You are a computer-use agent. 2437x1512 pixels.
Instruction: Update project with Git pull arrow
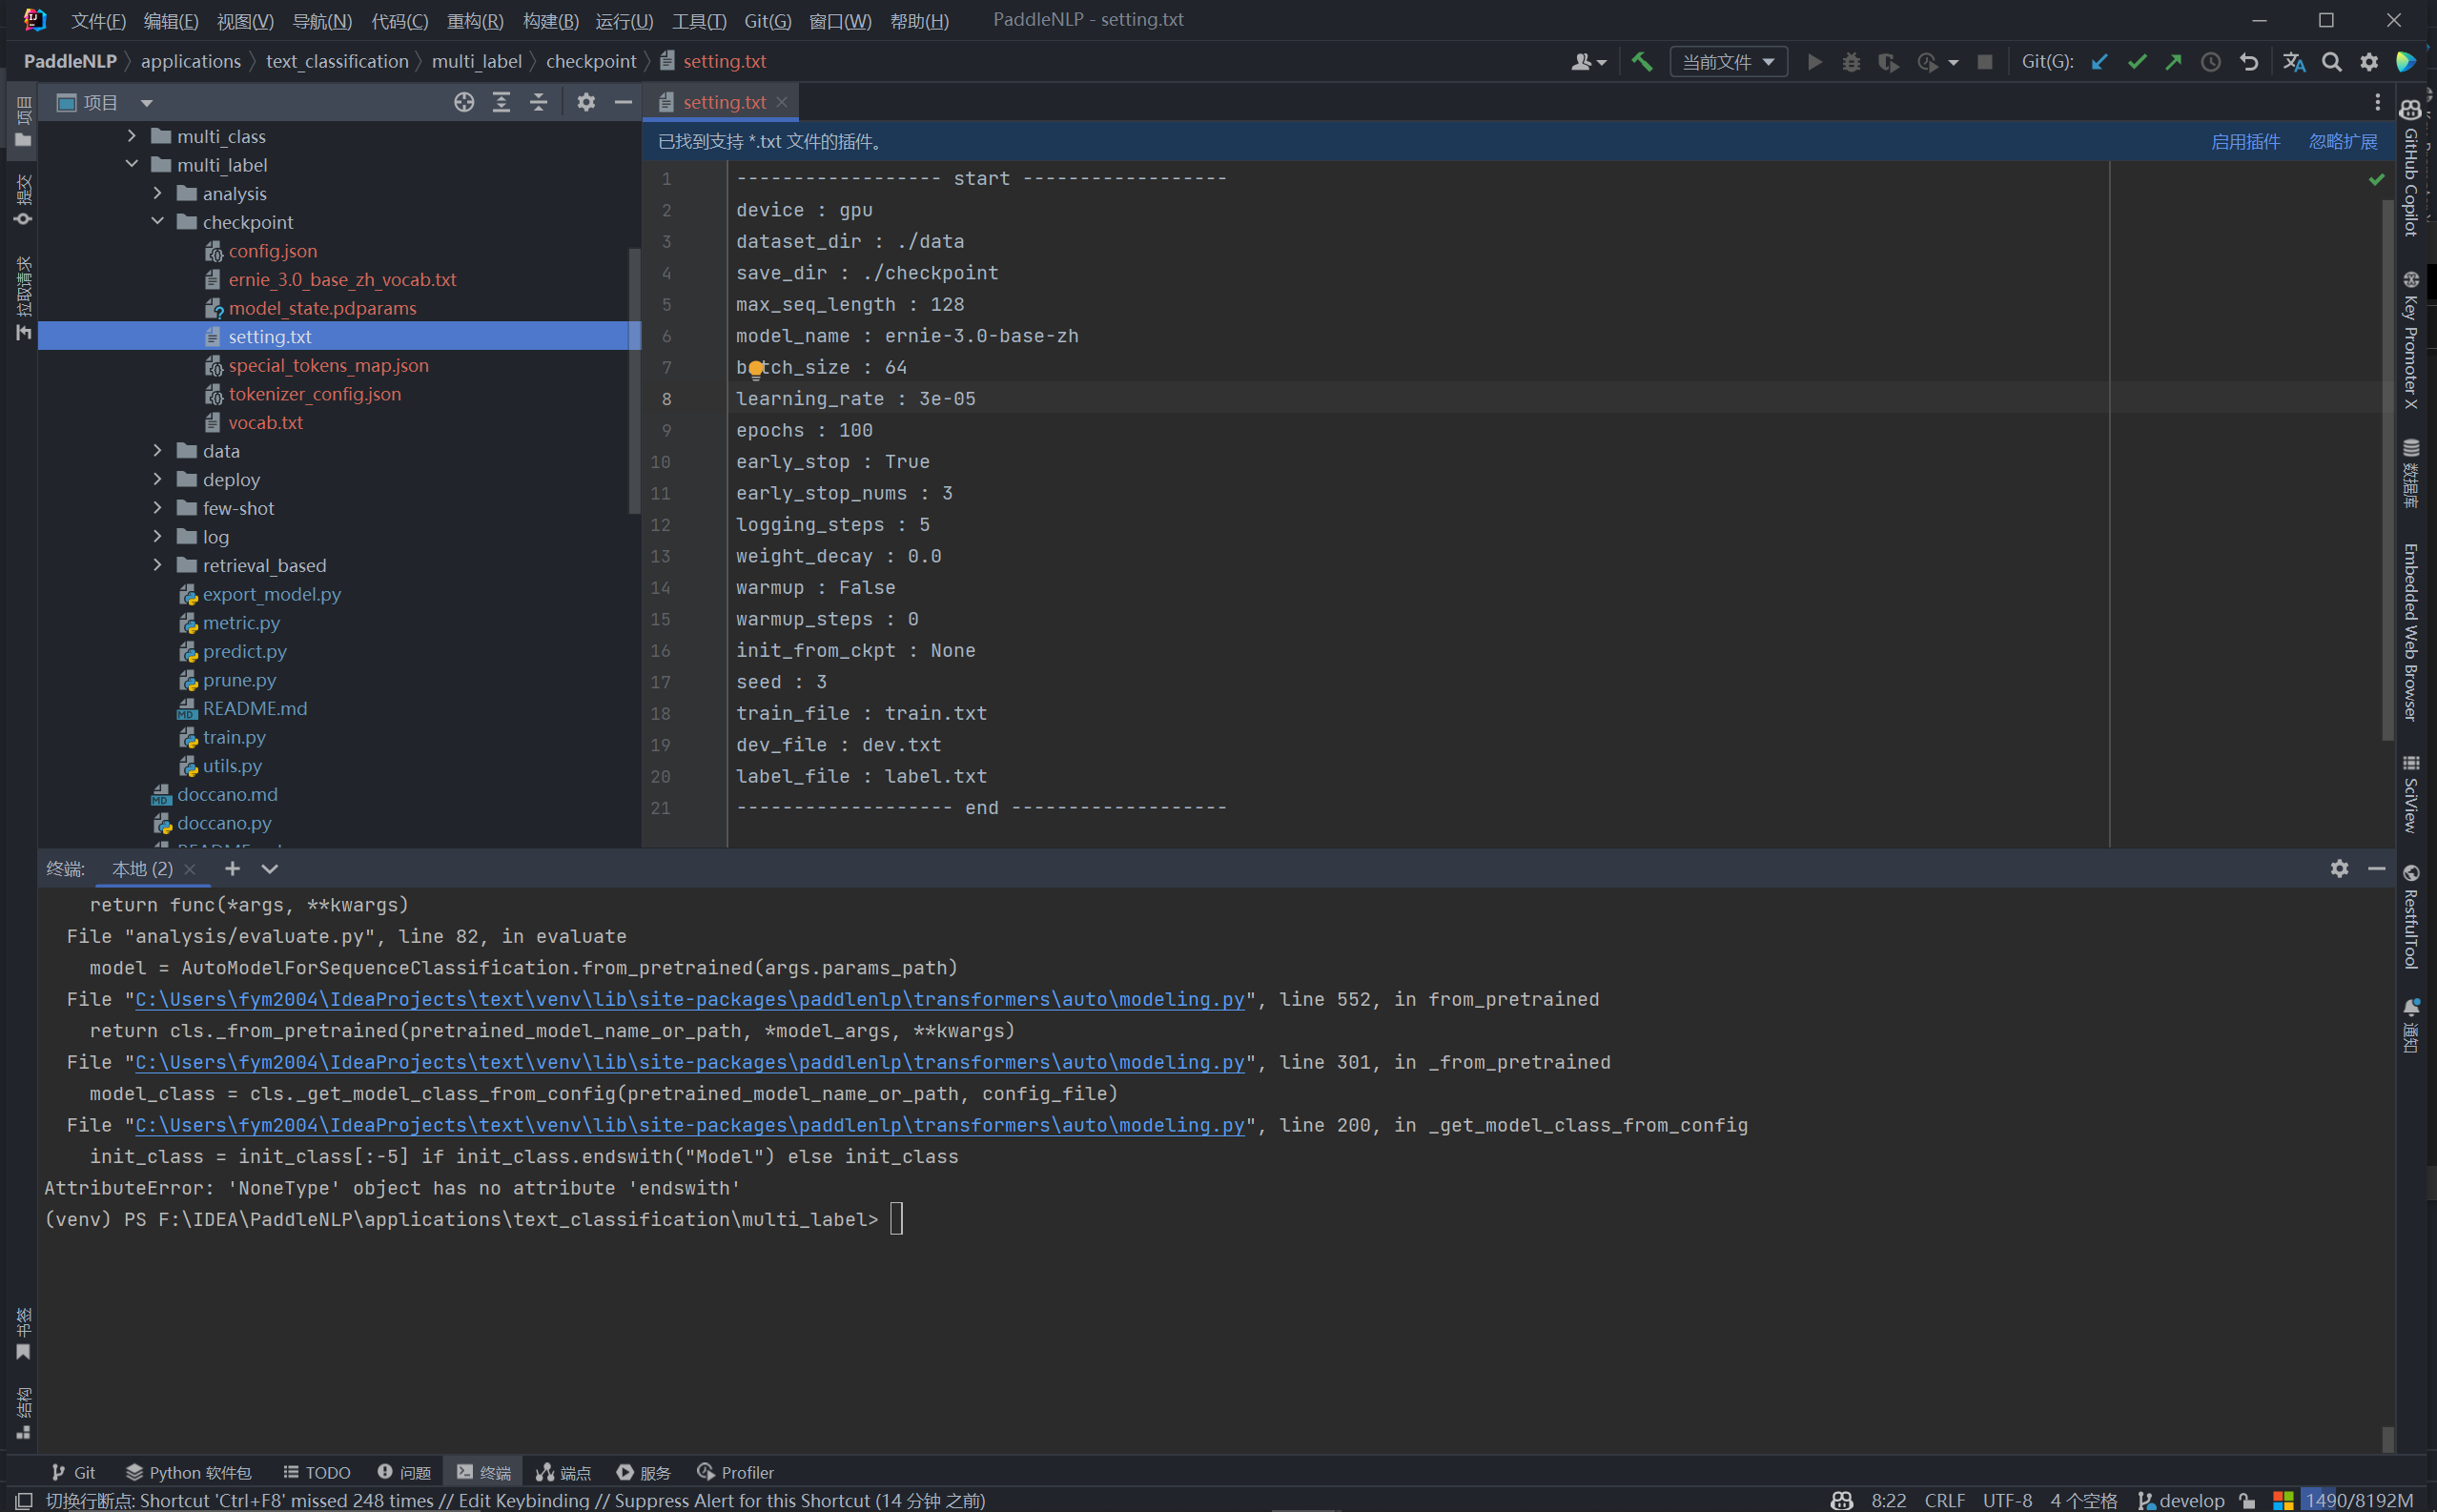pyautogui.click(x=2099, y=62)
